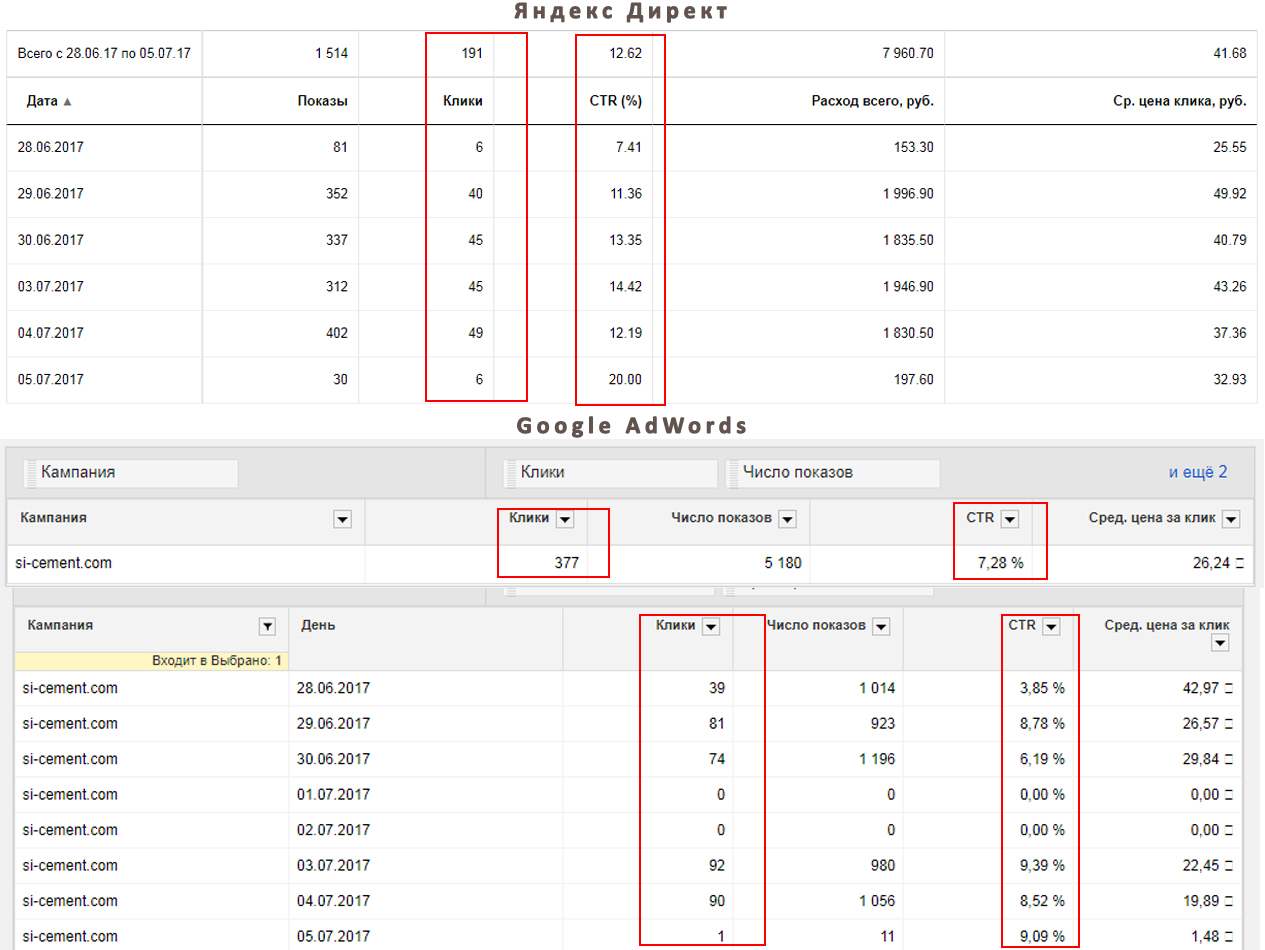Click the 'CTR (%)' column header
Viewport: 1265px width, 950px height.
pyautogui.click(x=616, y=101)
